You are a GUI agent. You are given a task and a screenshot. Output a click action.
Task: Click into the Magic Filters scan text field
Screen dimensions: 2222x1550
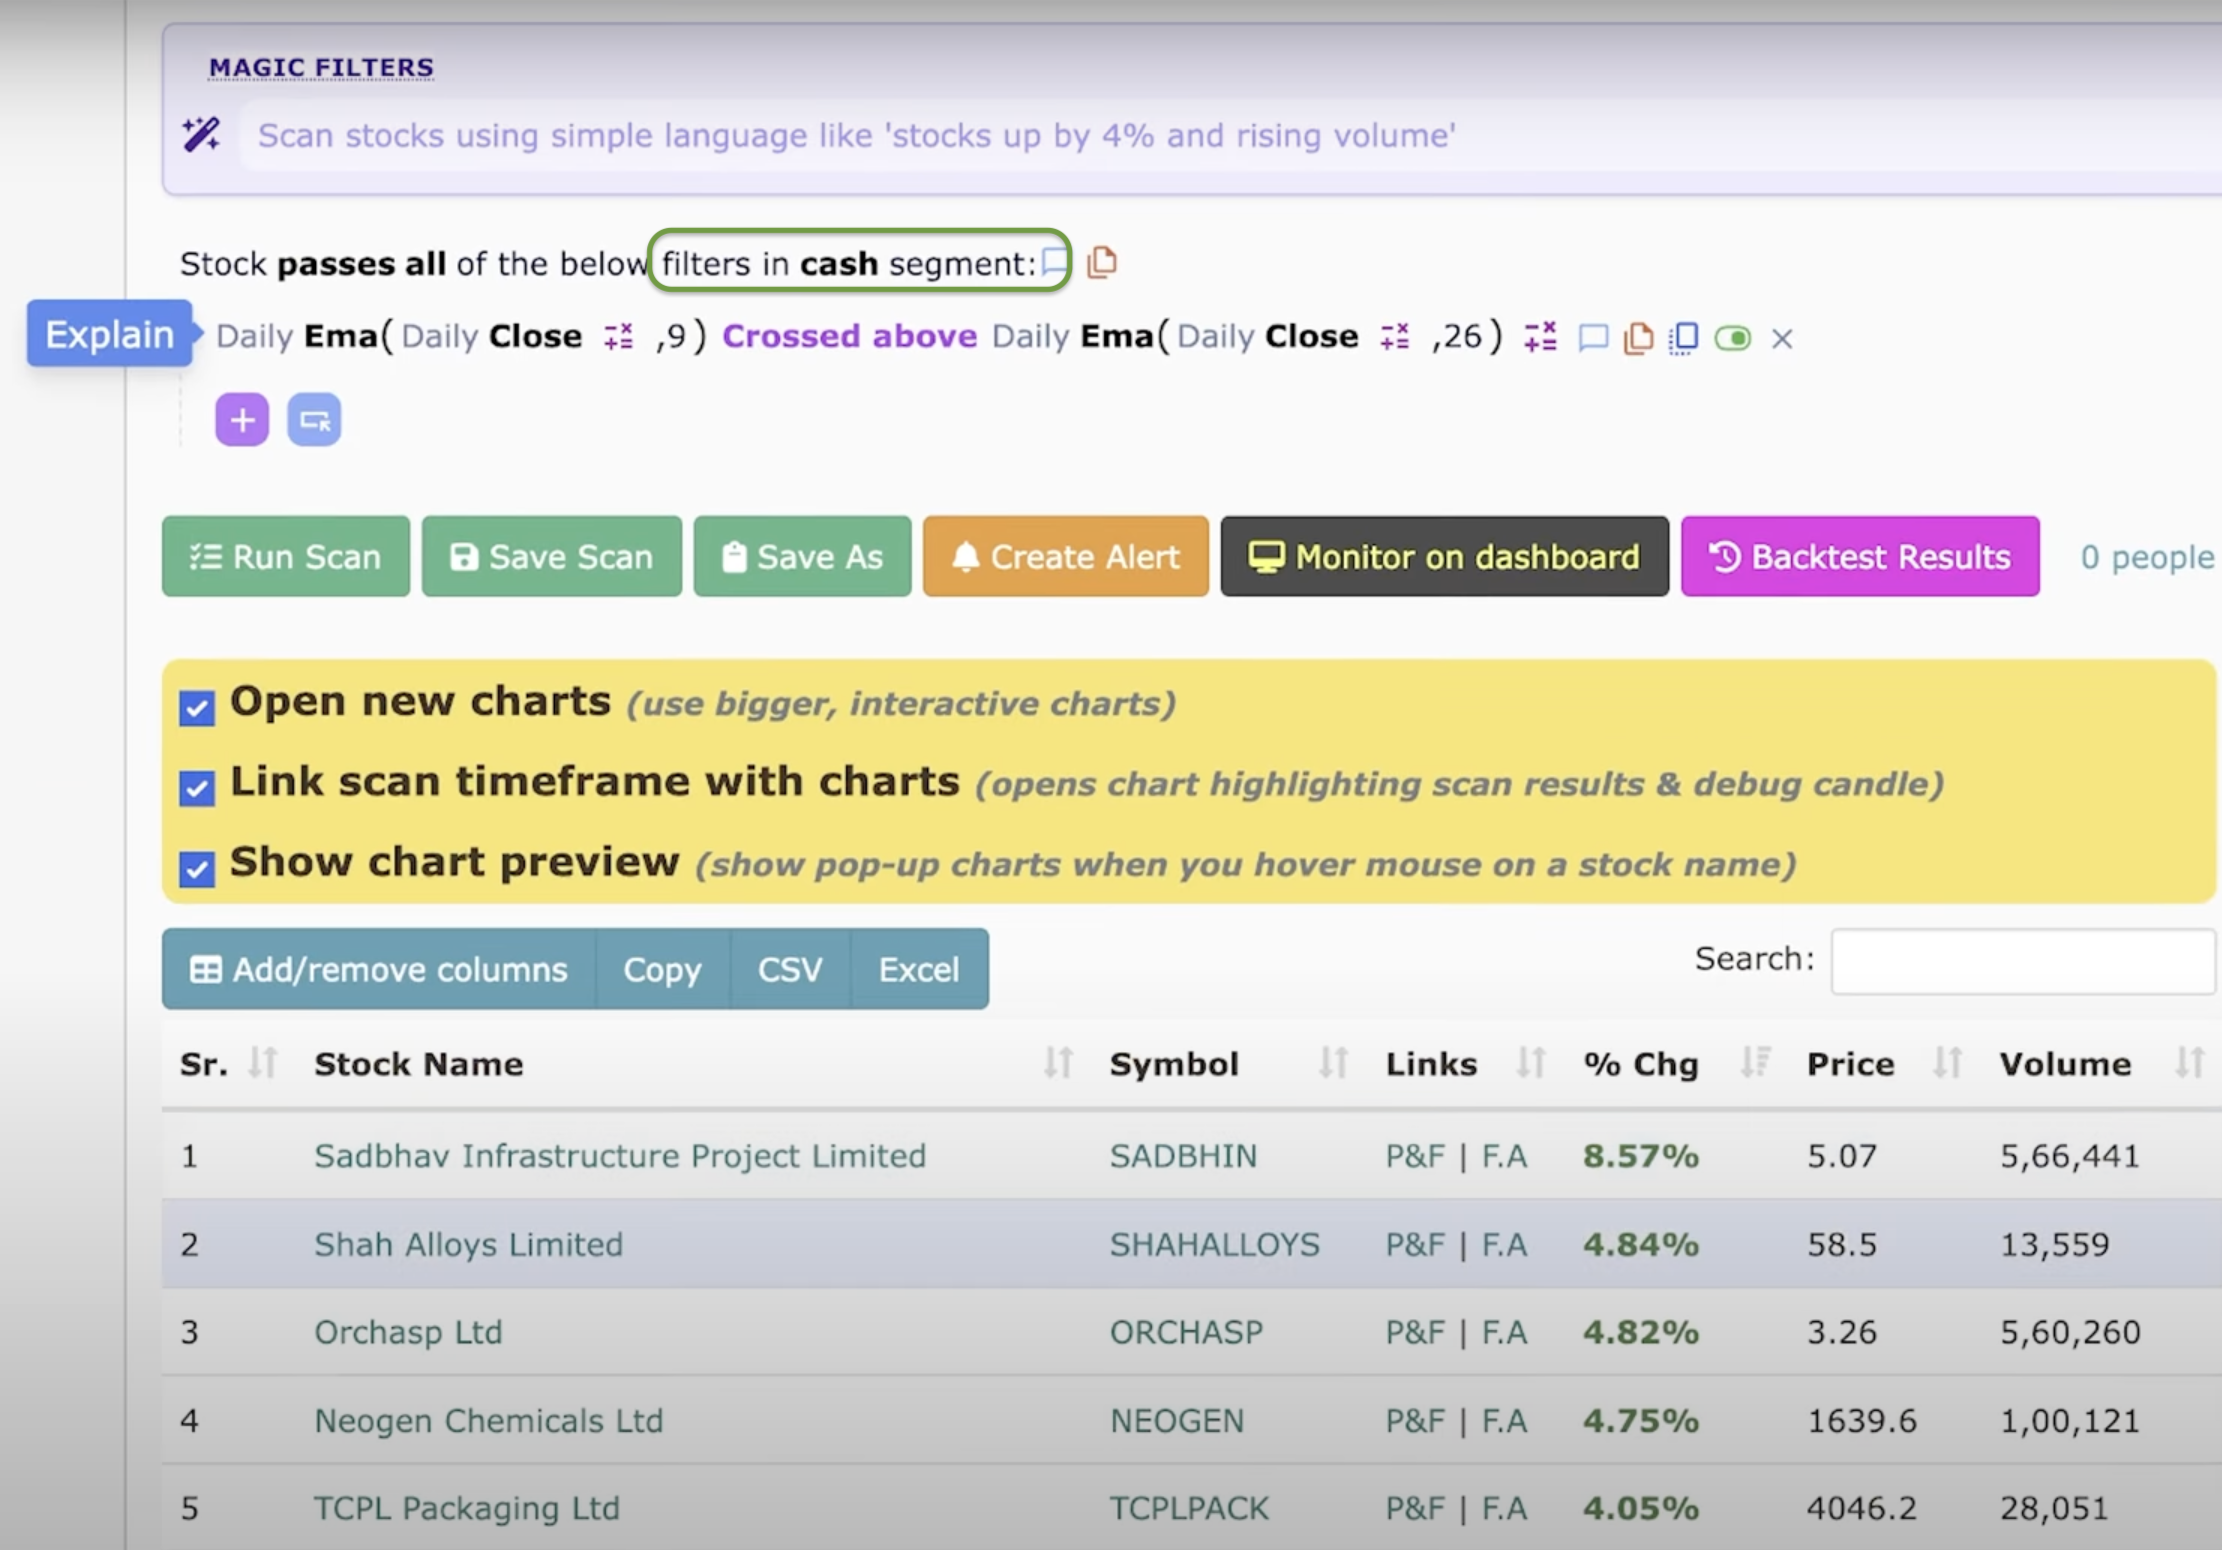click(1230, 135)
